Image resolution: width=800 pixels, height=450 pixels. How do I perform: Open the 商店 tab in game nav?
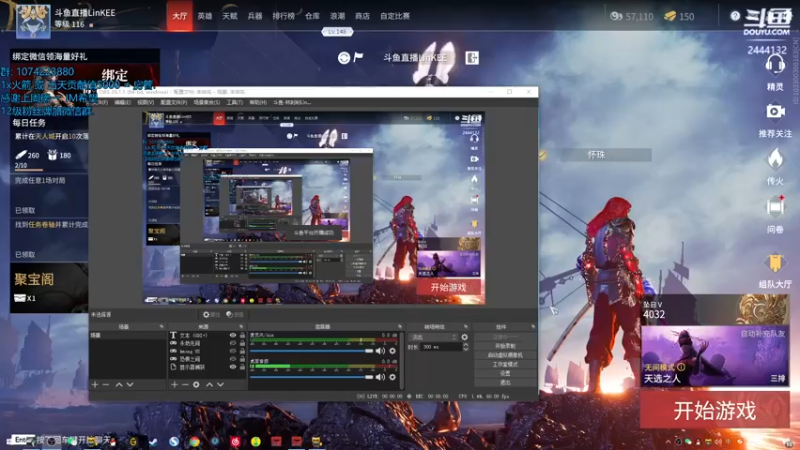point(362,16)
